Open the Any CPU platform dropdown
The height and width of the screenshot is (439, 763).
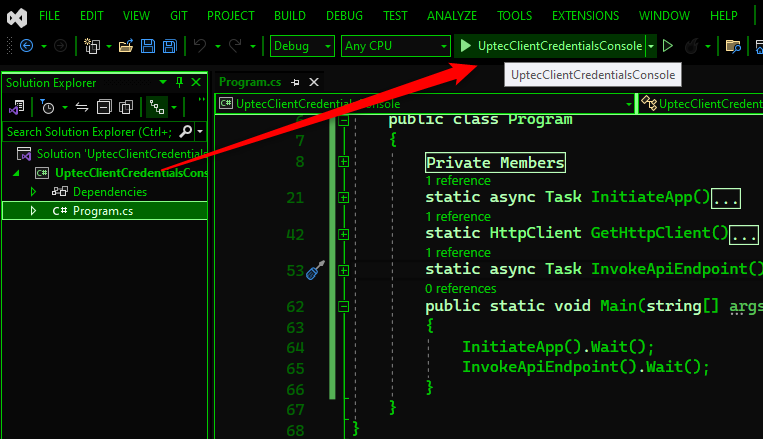point(395,46)
